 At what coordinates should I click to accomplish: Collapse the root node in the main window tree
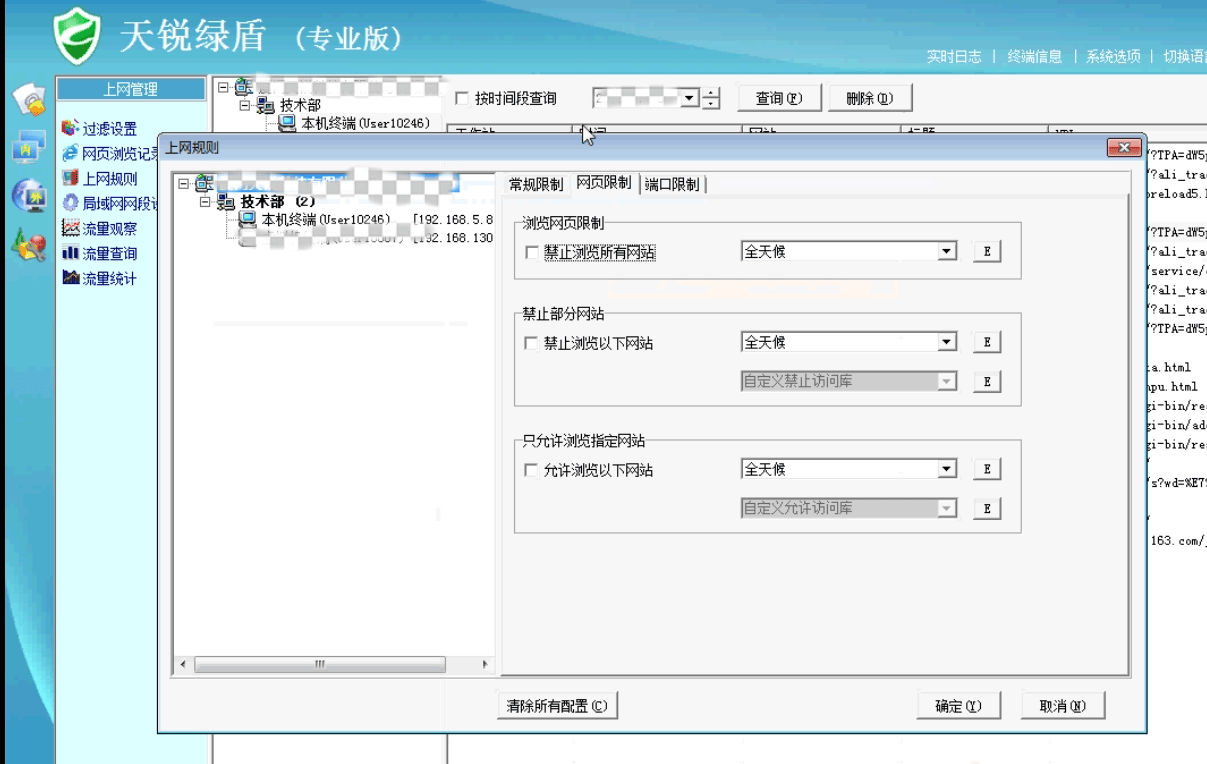coord(223,87)
